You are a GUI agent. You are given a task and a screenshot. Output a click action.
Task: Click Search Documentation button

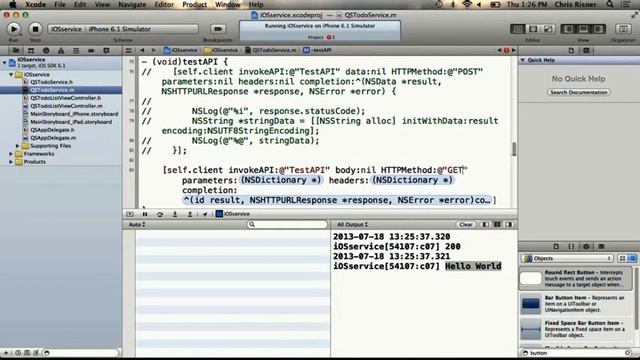point(578,92)
